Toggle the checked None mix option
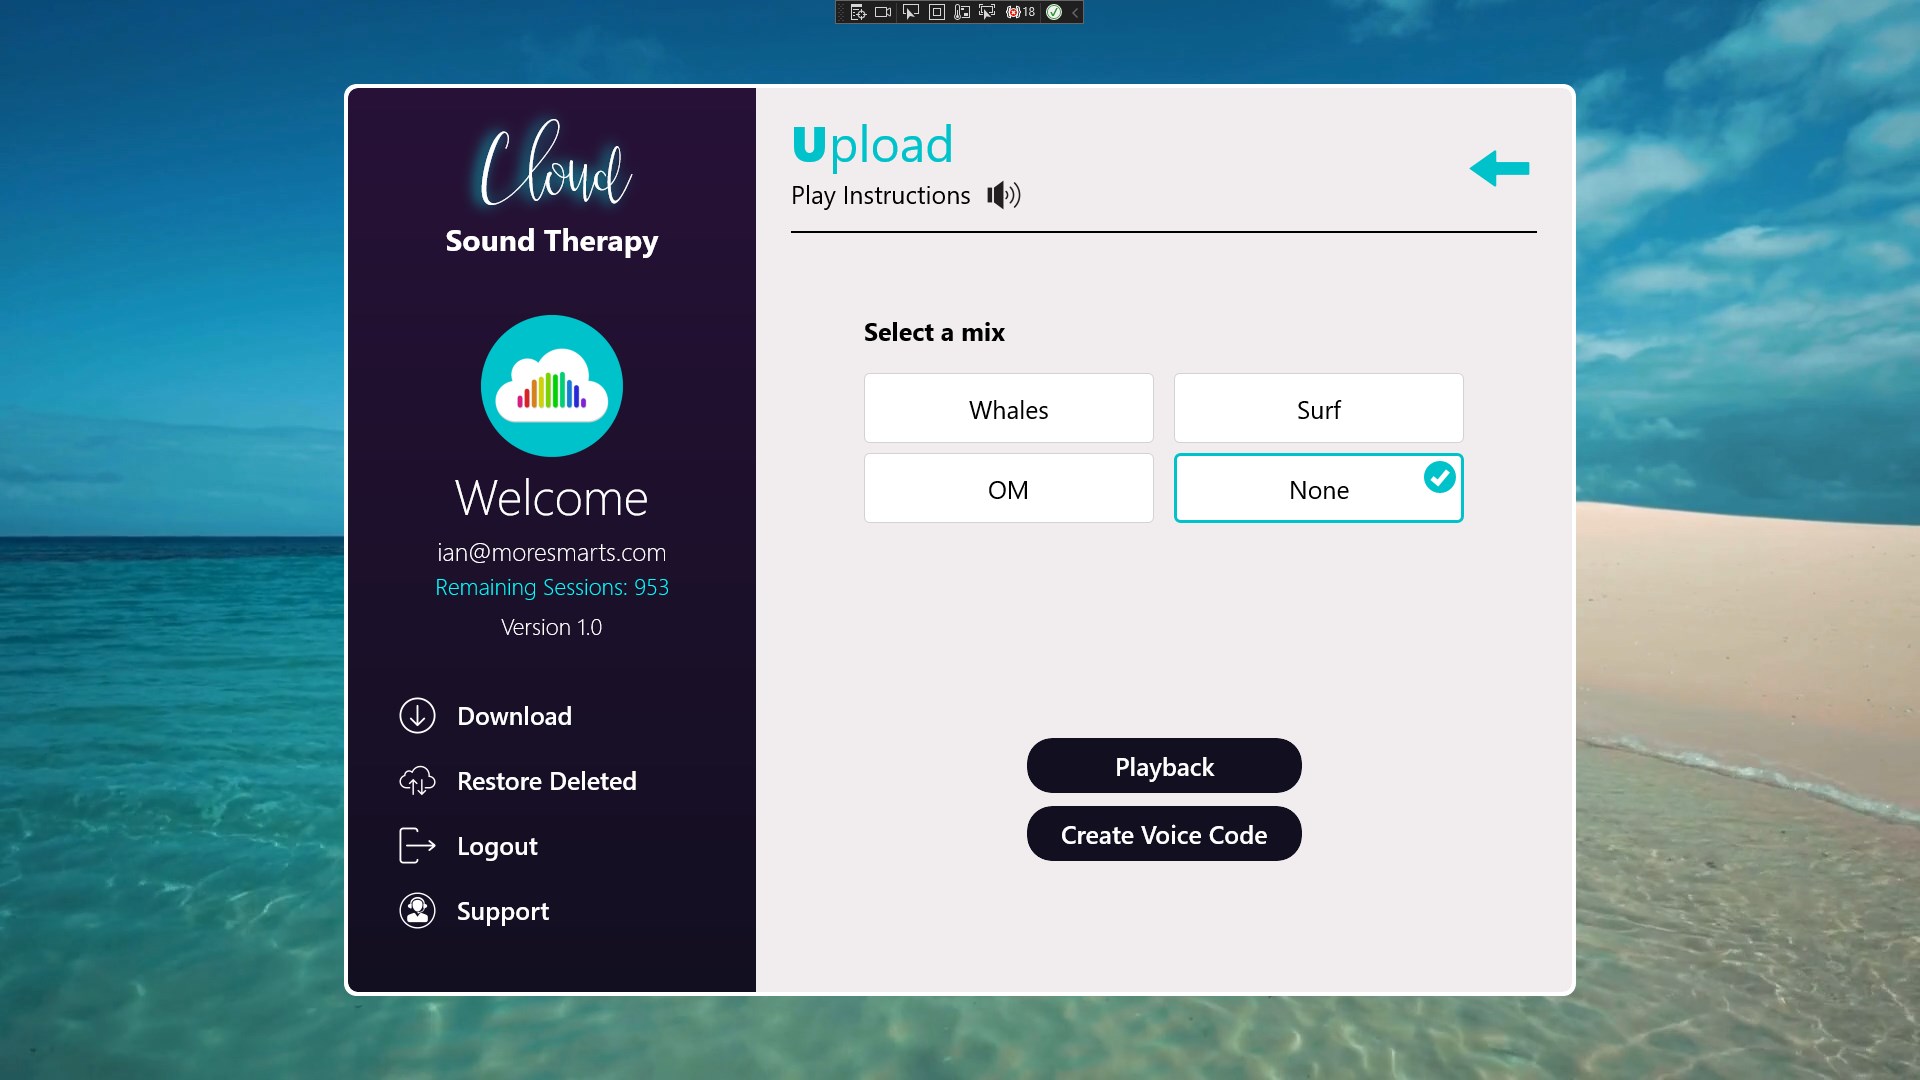 pos(1318,489)
